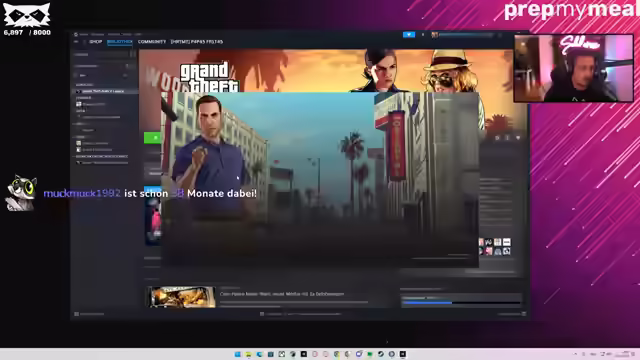The image size is (640, 360).
Task: Favorite the game with the heart icon
Action: pyautogui.click(x=518, y=138)
